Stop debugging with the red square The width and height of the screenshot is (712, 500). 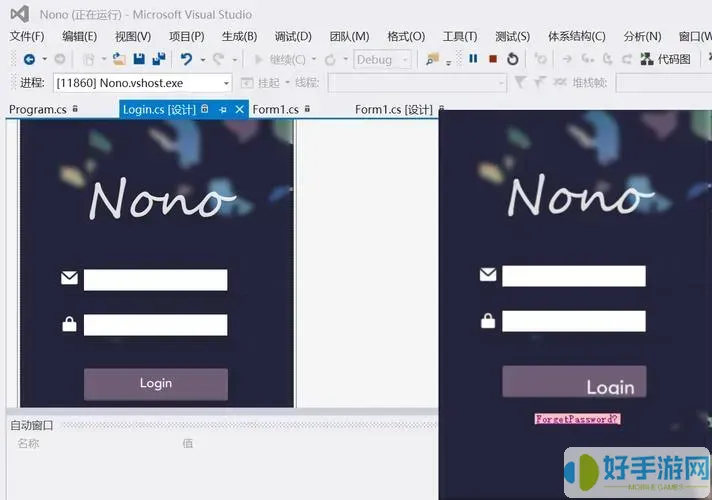493,59
